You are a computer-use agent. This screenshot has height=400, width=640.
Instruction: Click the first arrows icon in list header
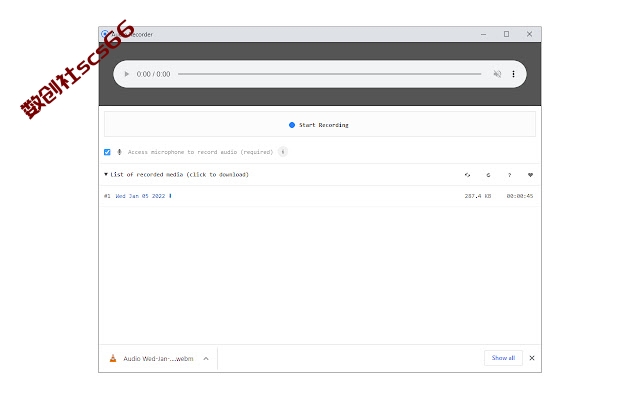click(467, 175)
